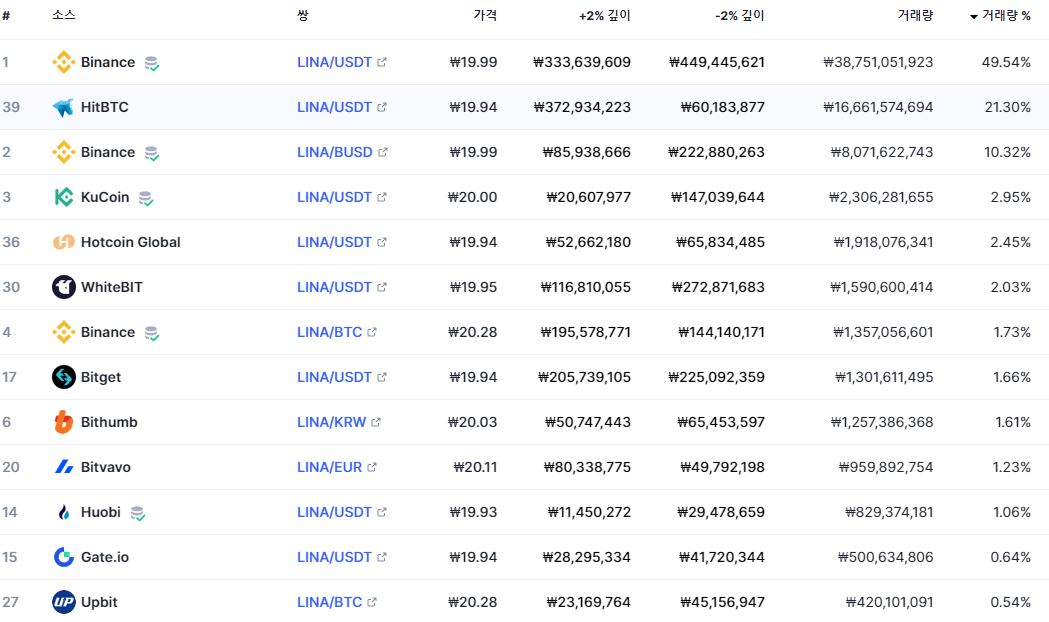
Task: Open the Gate.io exchange name
Action: [x=105, y=557]
